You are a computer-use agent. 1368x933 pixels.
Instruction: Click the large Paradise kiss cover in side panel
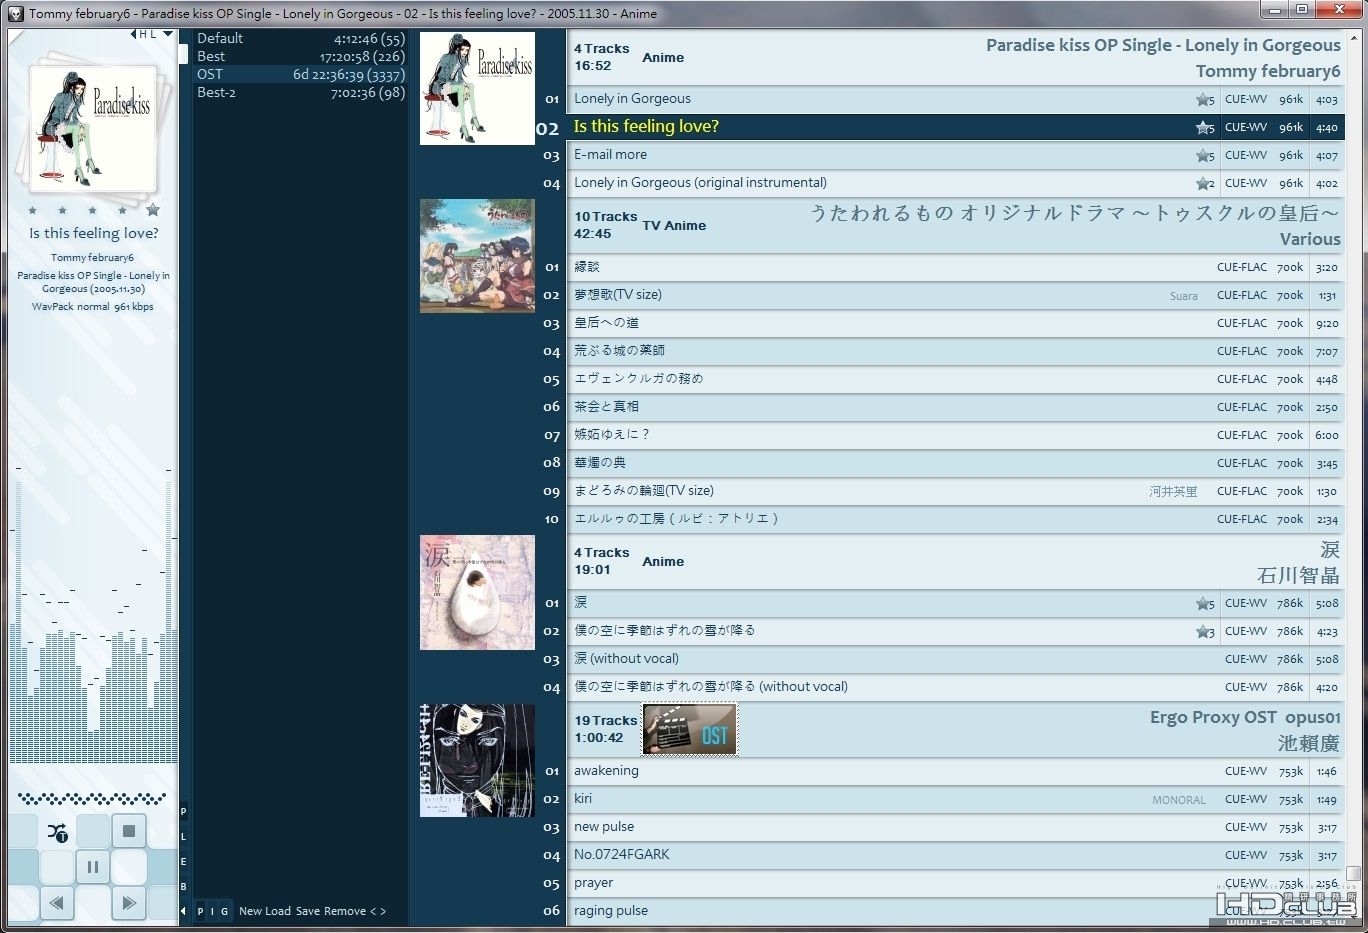click(93, 129)
